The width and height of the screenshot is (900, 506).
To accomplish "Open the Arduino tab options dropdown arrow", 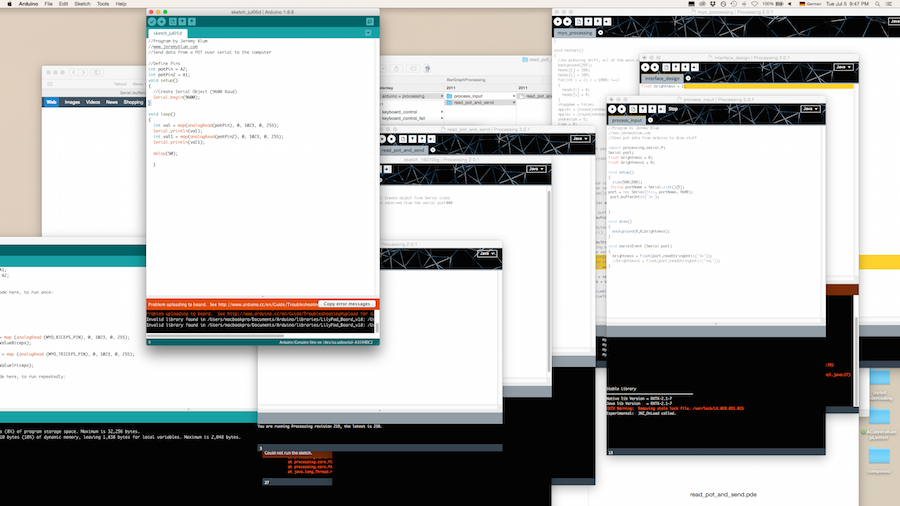I will [368, 33].
